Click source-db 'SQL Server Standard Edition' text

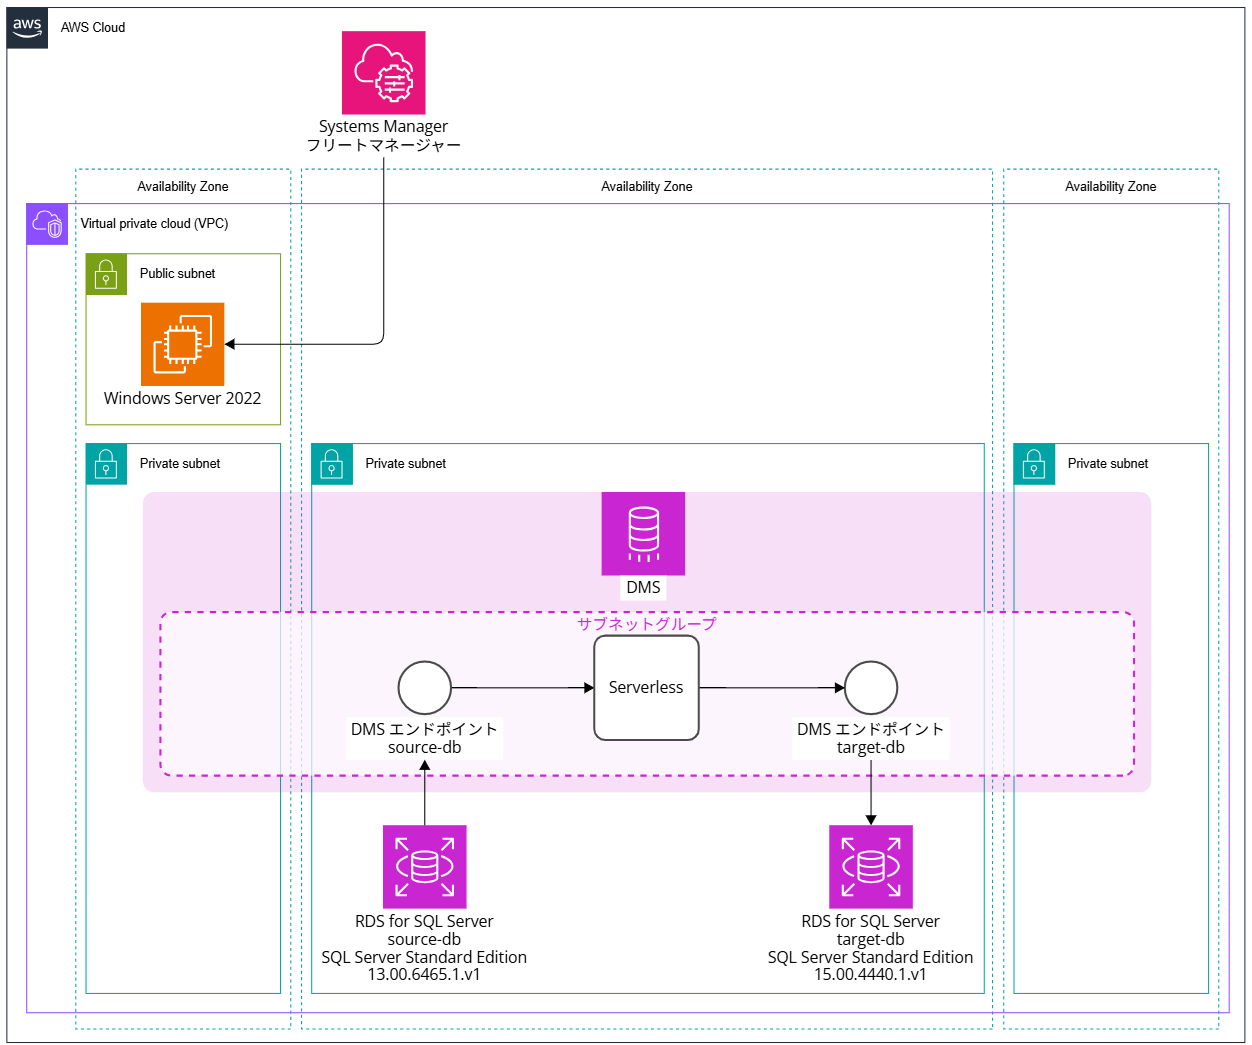coord(424,957)
